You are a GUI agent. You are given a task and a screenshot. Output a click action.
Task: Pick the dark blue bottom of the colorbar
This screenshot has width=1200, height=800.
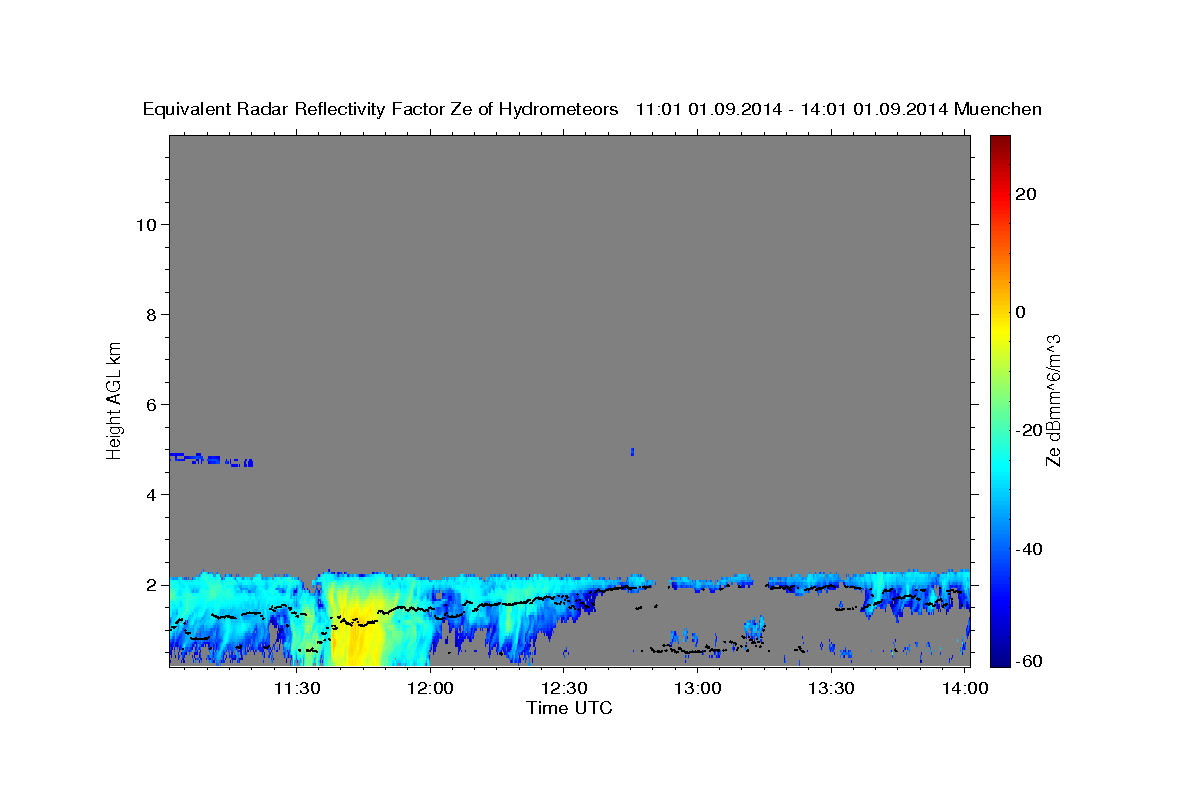[1001, 658]
